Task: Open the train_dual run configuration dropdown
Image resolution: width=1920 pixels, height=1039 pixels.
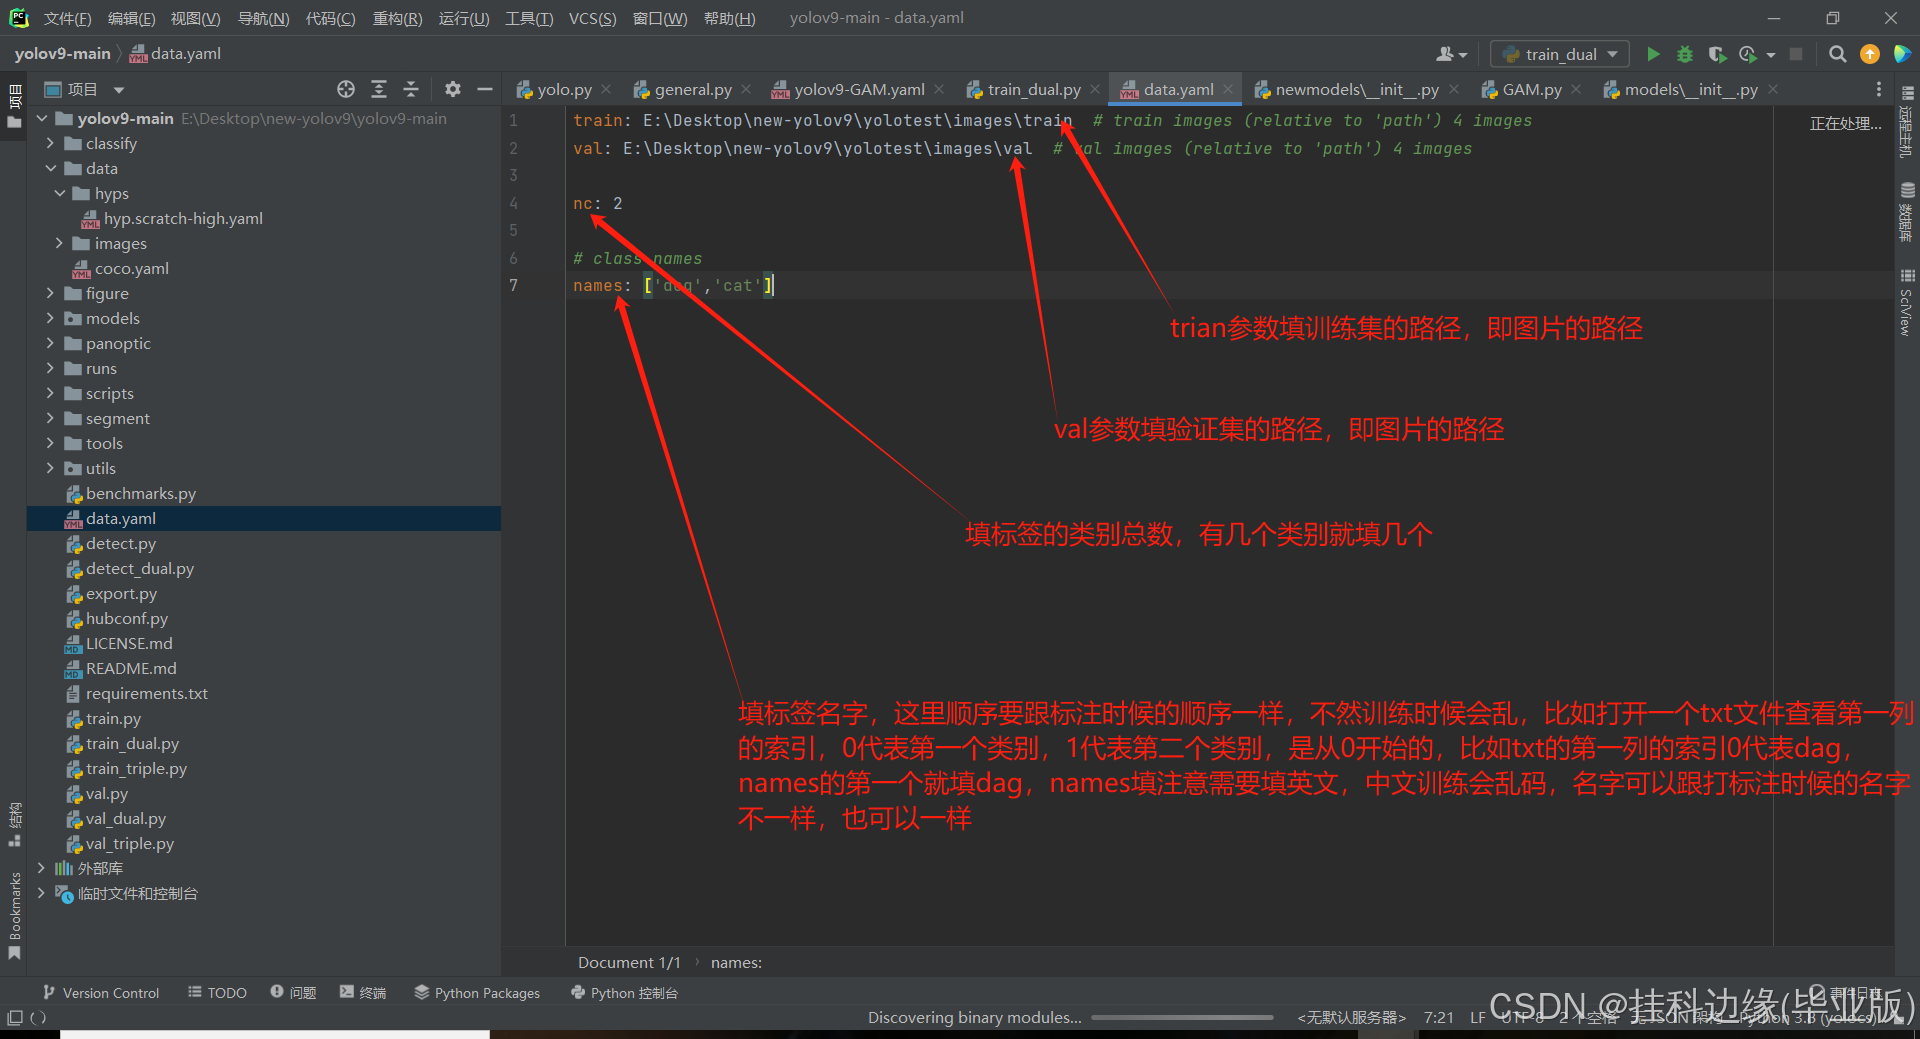Action: coord(1559,54)
